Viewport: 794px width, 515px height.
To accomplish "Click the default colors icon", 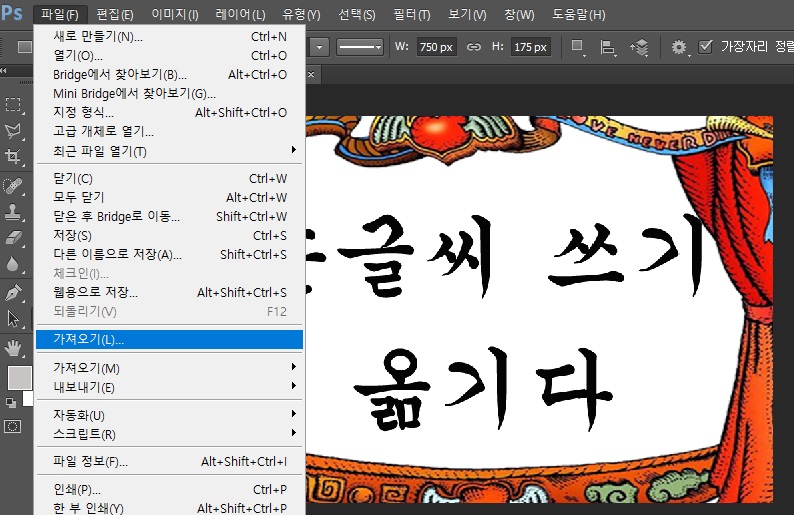I will tap(11, 403).
